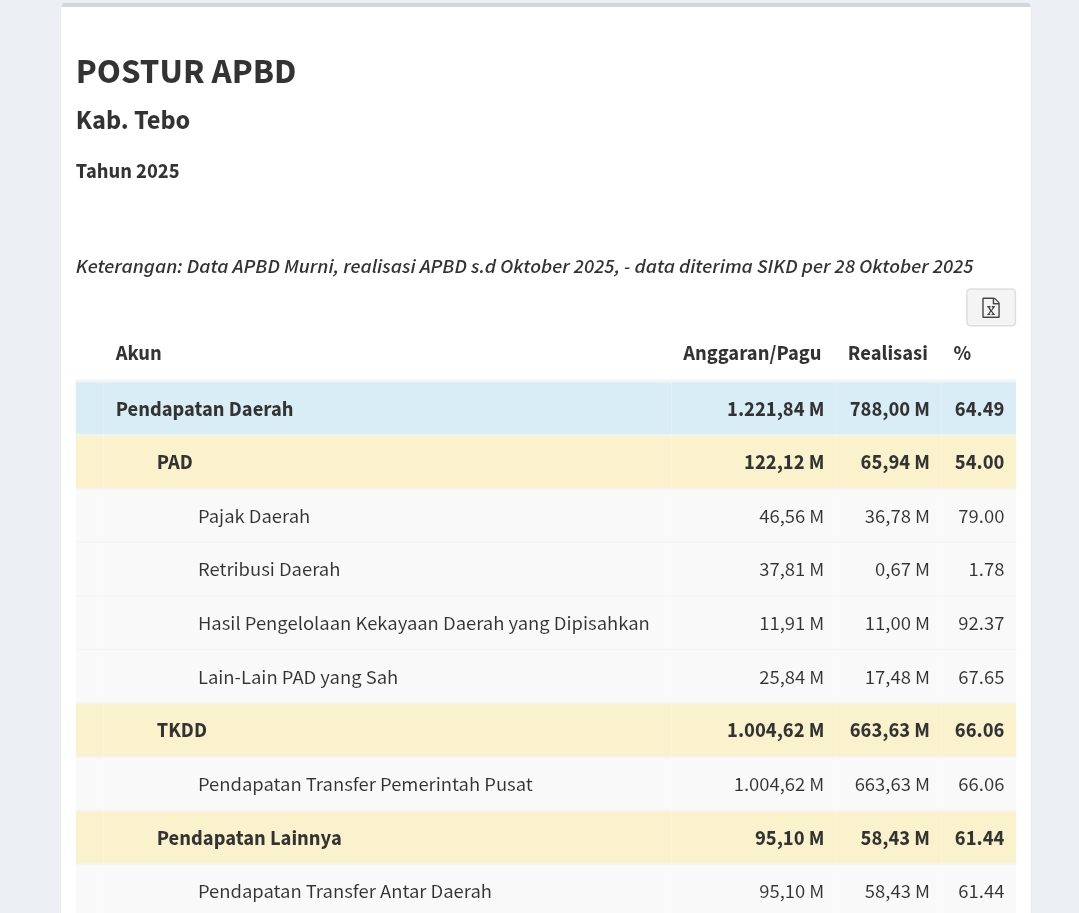
Task: Expand the TKDD revenue category
Action: pos(181,729)
